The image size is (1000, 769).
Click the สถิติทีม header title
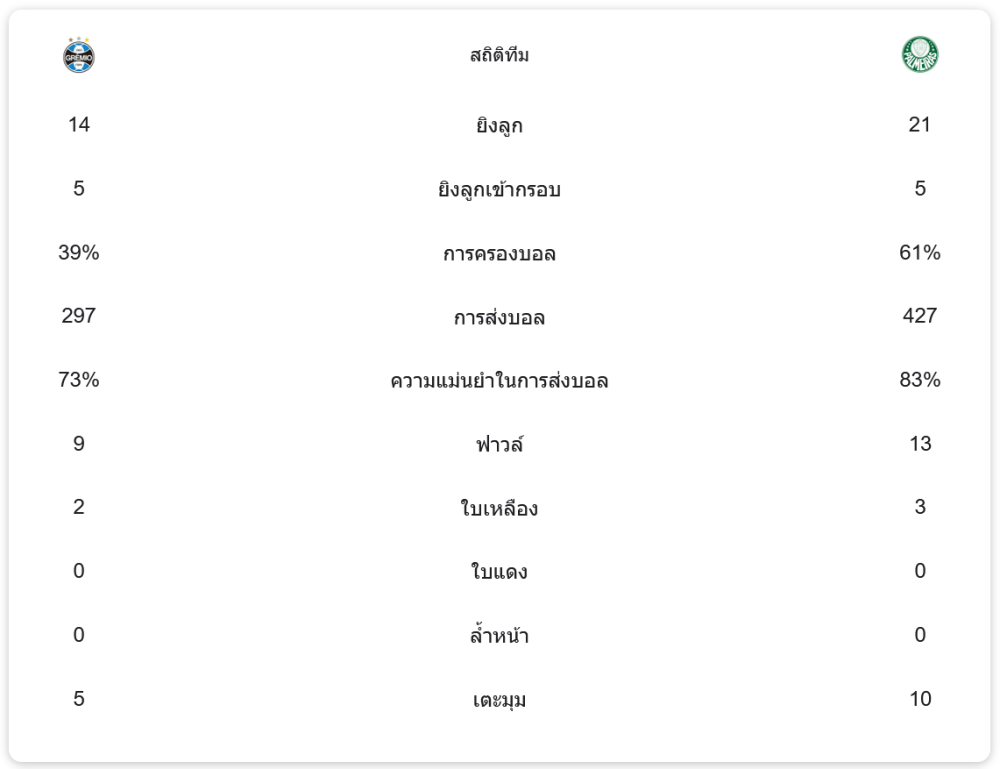click(499, 56)
